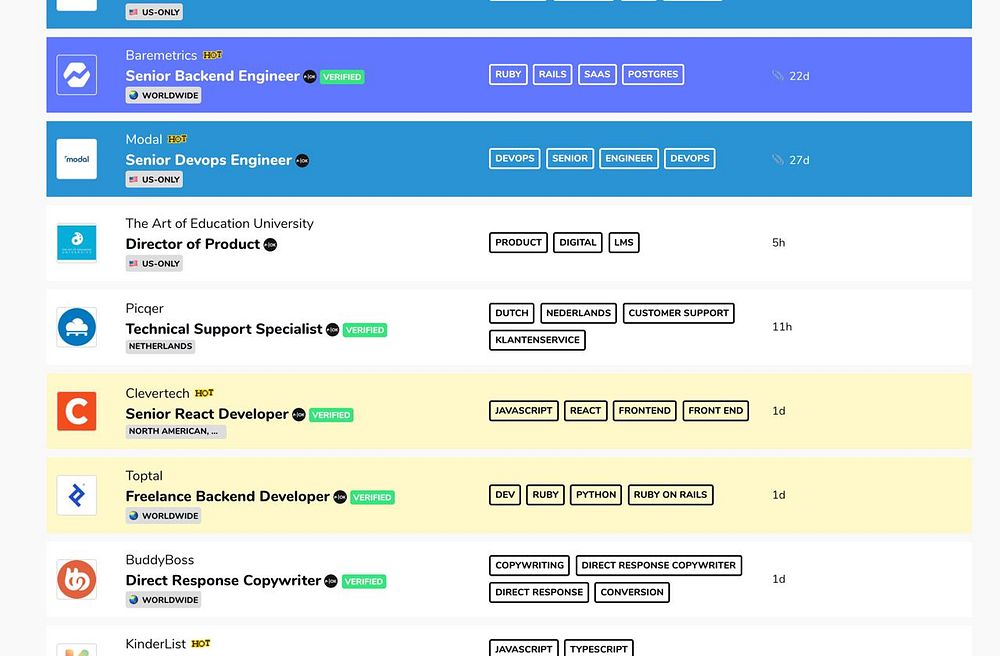
Task: Open the Technical Support Specialist job listing
Action: 224,329
